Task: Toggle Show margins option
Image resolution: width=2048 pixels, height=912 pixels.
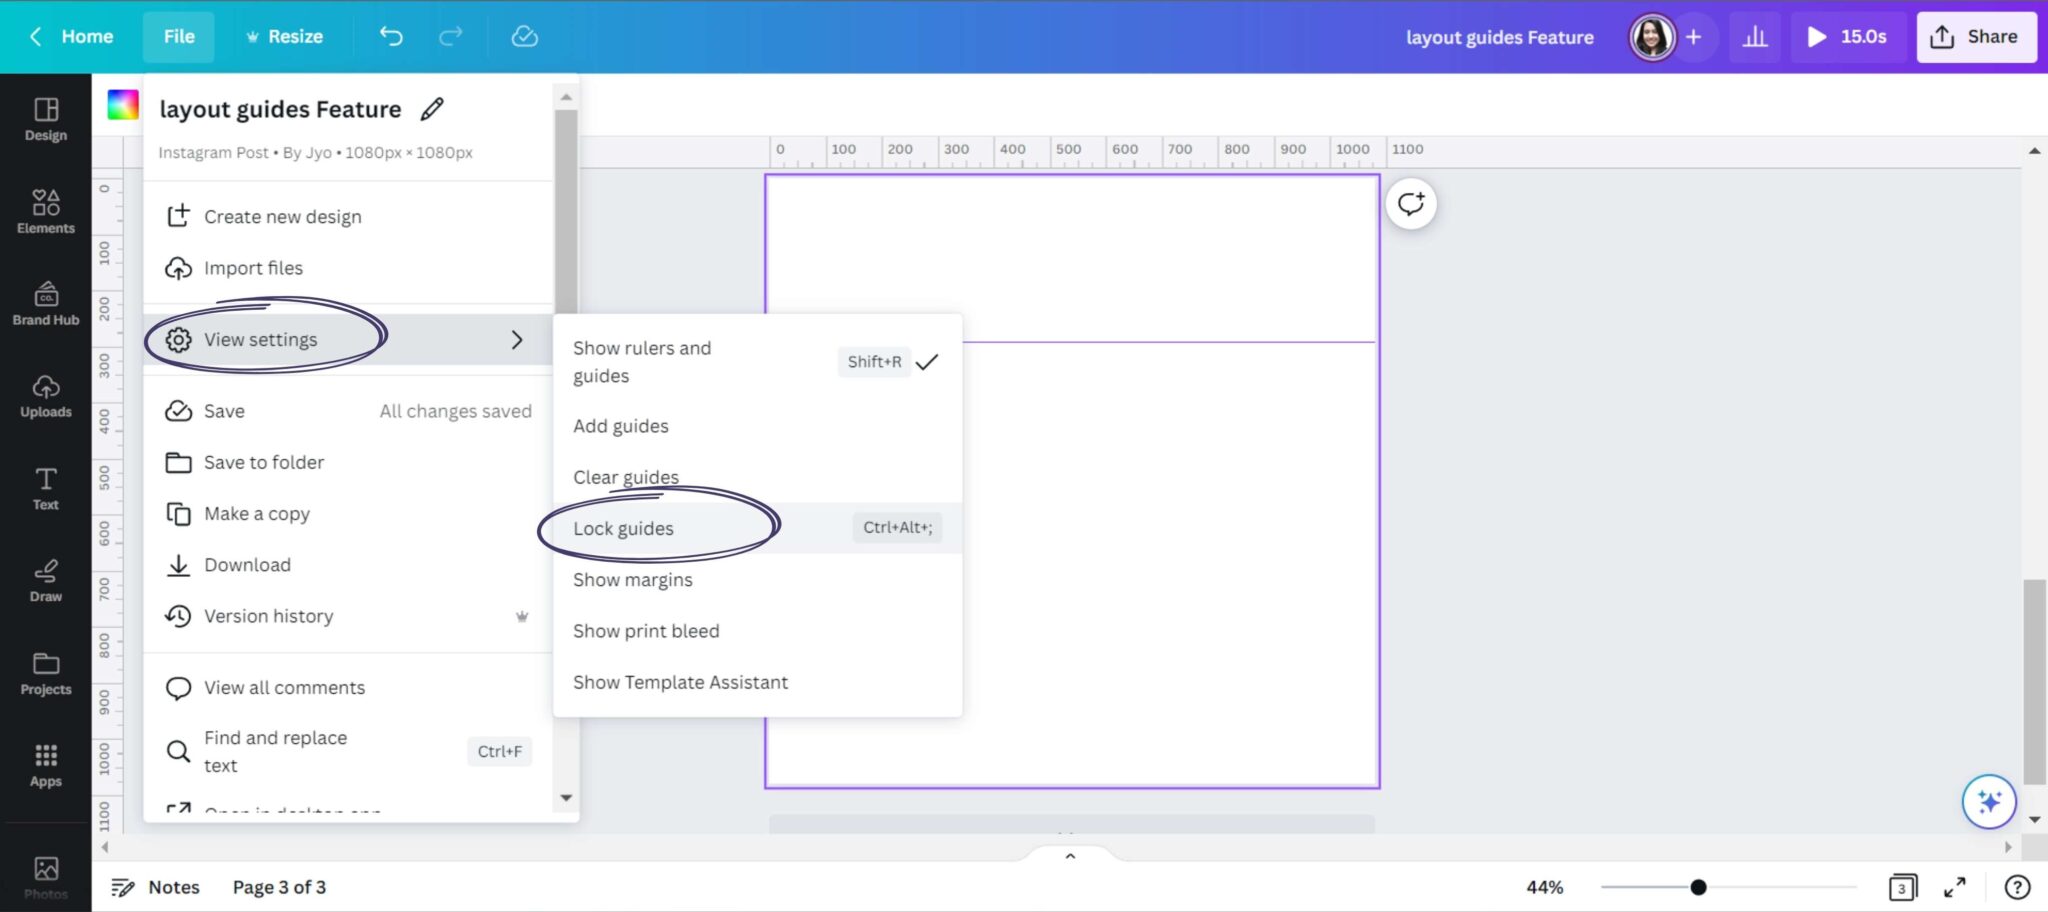Action: click(x=632, y=580)
